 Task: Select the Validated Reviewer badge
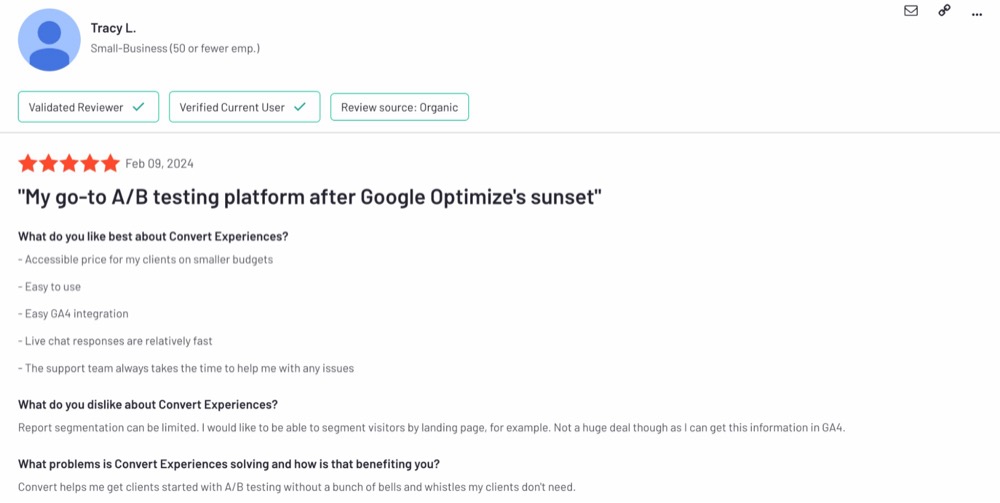point(88,107)
